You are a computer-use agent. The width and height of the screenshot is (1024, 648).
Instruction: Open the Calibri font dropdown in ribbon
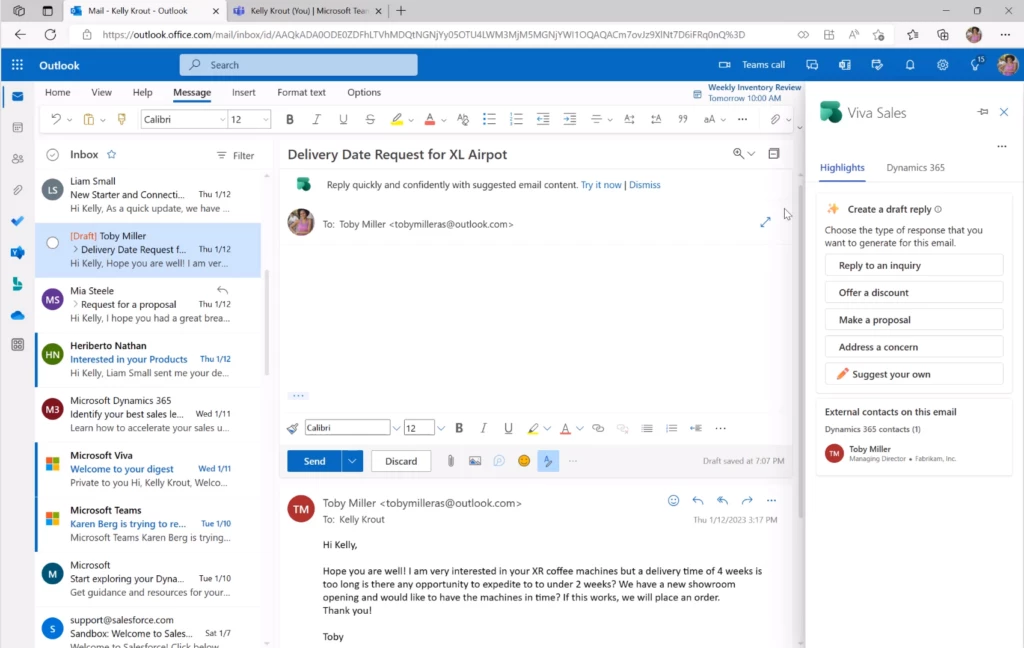[x=222, y=119]
